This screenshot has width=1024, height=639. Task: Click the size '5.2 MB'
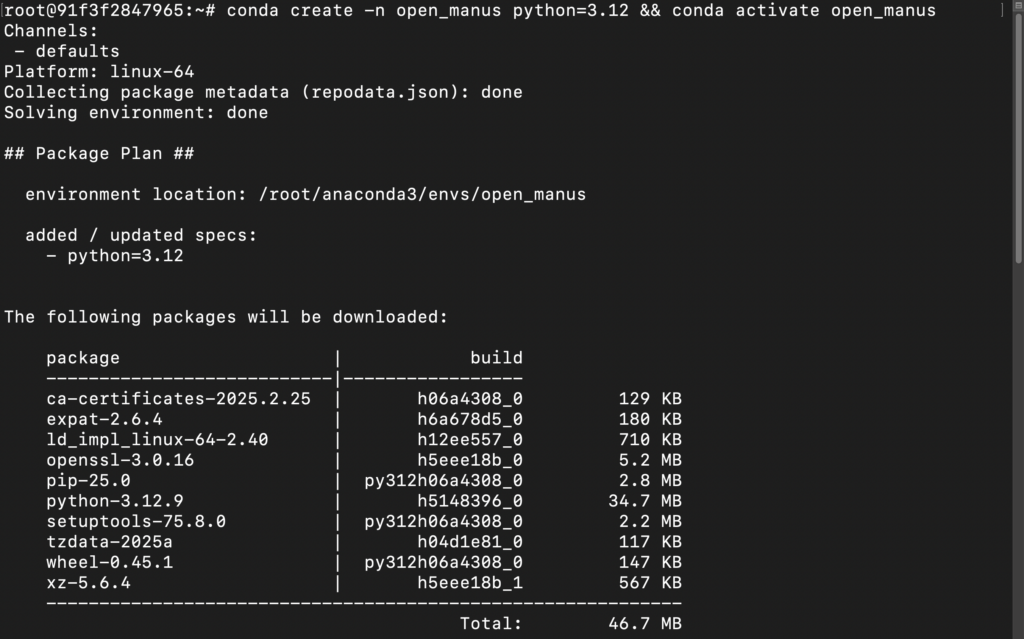coord(650,460)
